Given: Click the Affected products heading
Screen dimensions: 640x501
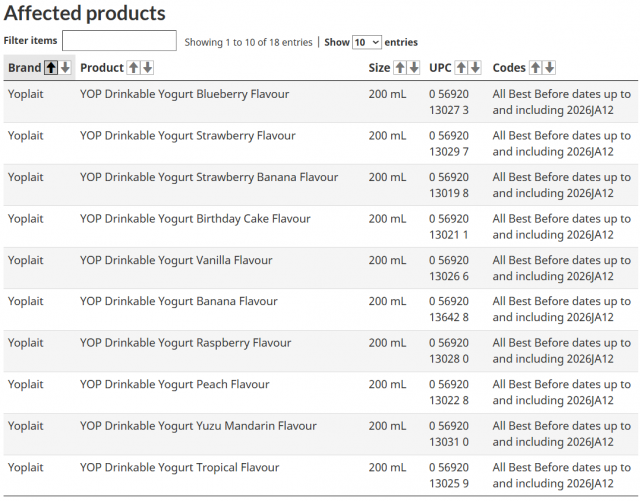Looking at the screenshot, I should pyautogui.click(x=85, y=14).
